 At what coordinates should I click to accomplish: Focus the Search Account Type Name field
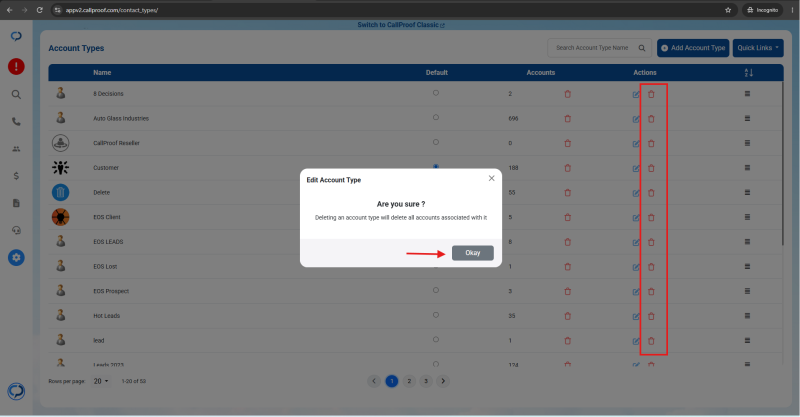pos(592,48)
